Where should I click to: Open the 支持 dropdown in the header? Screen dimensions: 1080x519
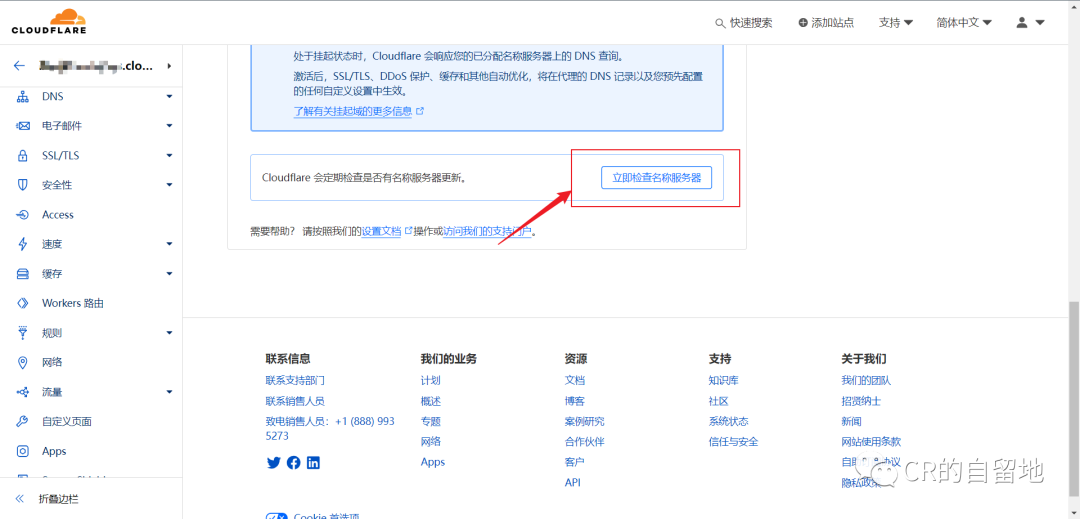(895, 22)
